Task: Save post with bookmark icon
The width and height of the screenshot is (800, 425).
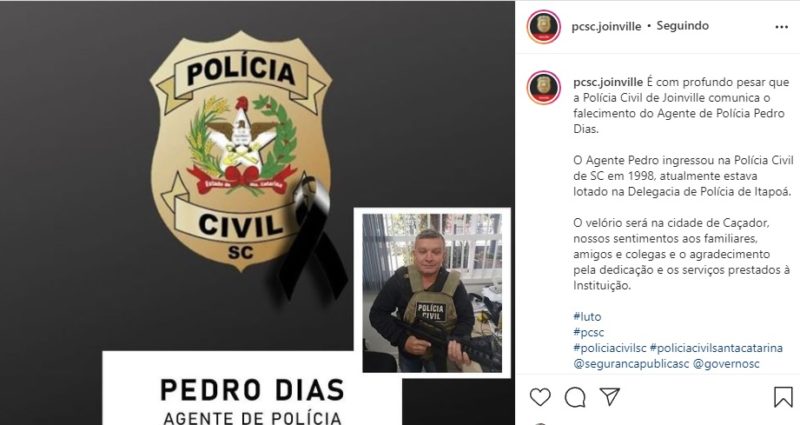Action: coord(783,396)
